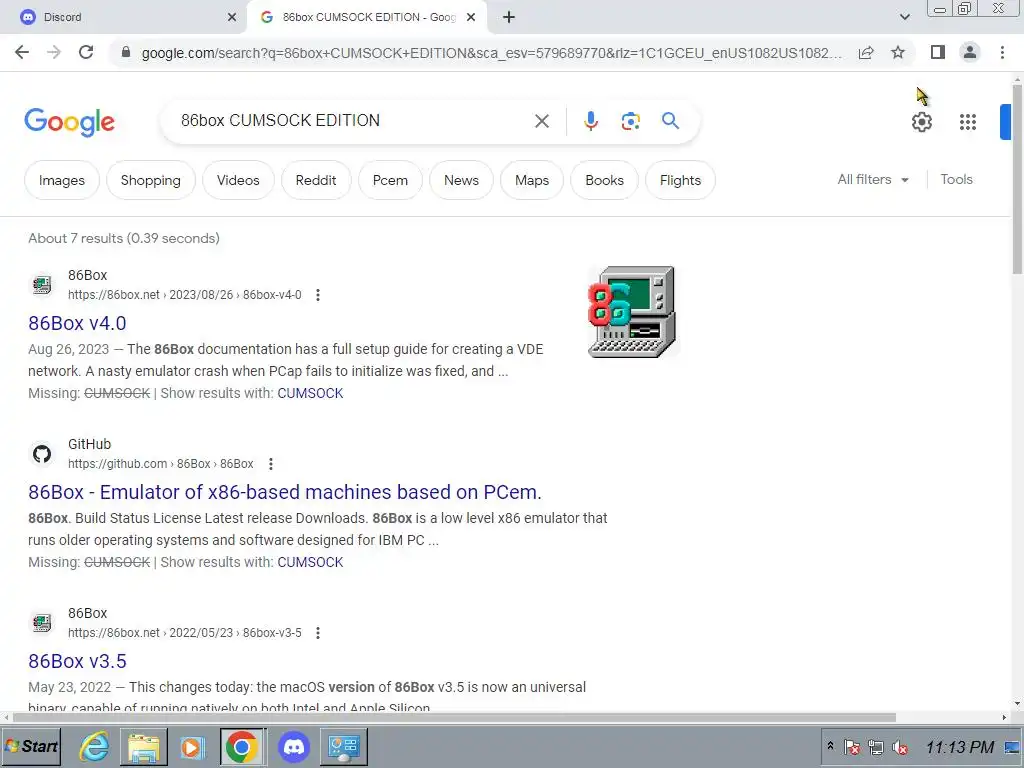This screenshot has height=768, width=1024.
Task: Click the Action Center flag tray icon
Action: pos(852,747)
